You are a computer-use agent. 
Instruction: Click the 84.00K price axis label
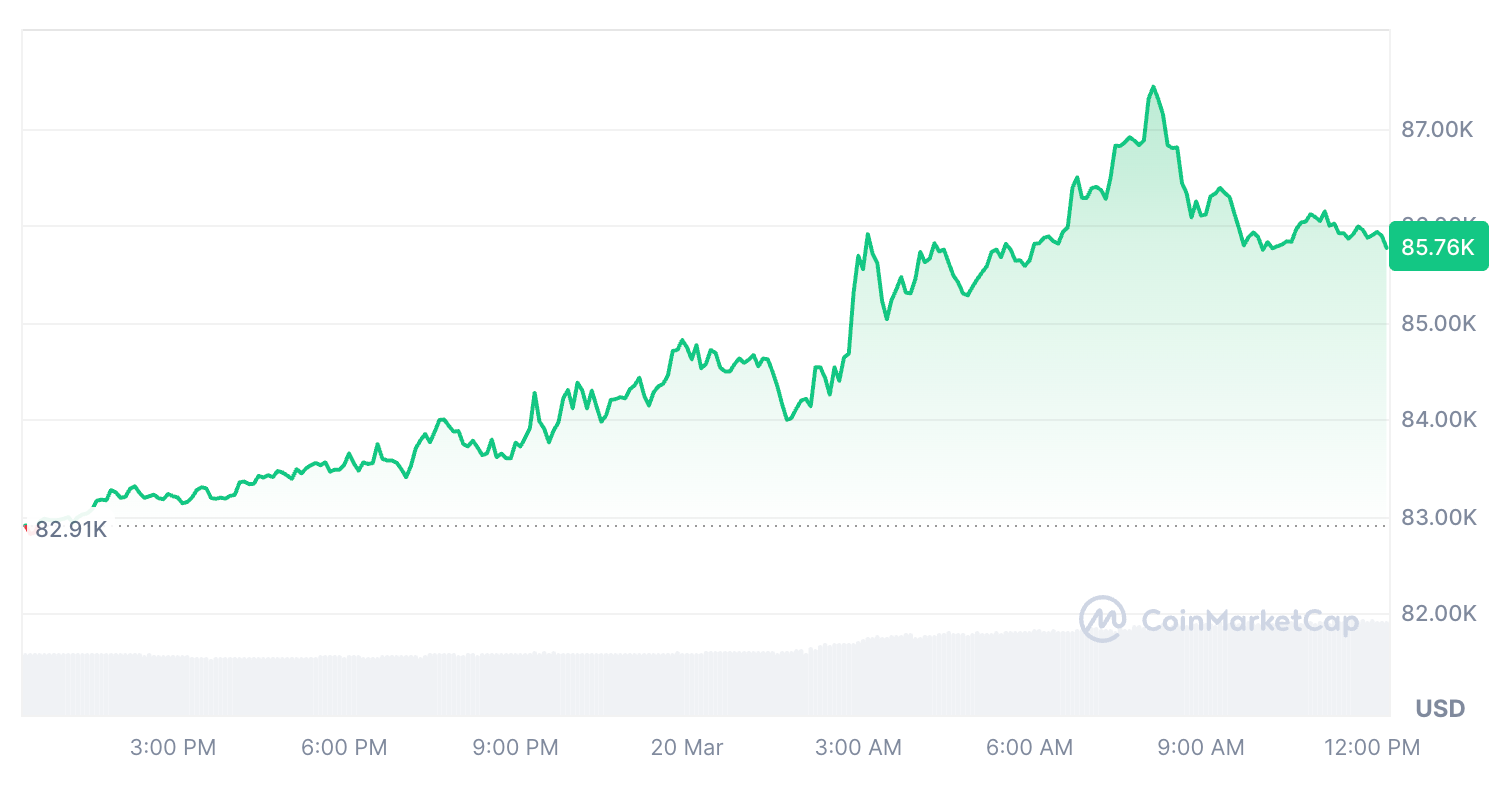coord(1438,420)
